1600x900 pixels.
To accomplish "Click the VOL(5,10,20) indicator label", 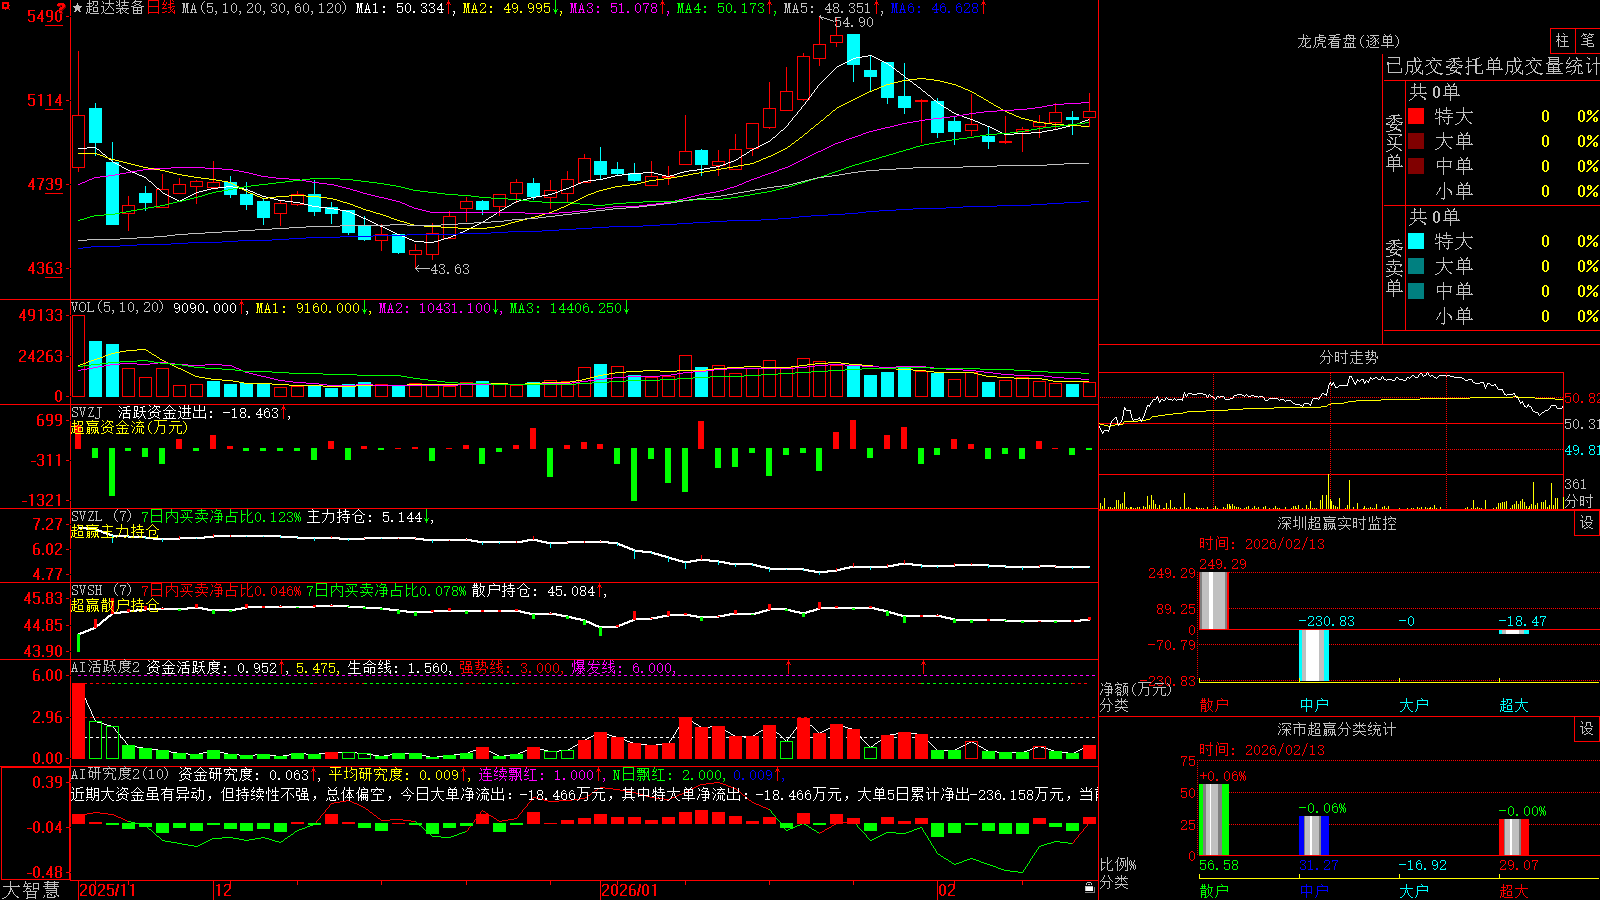I will tap(117, 308).
